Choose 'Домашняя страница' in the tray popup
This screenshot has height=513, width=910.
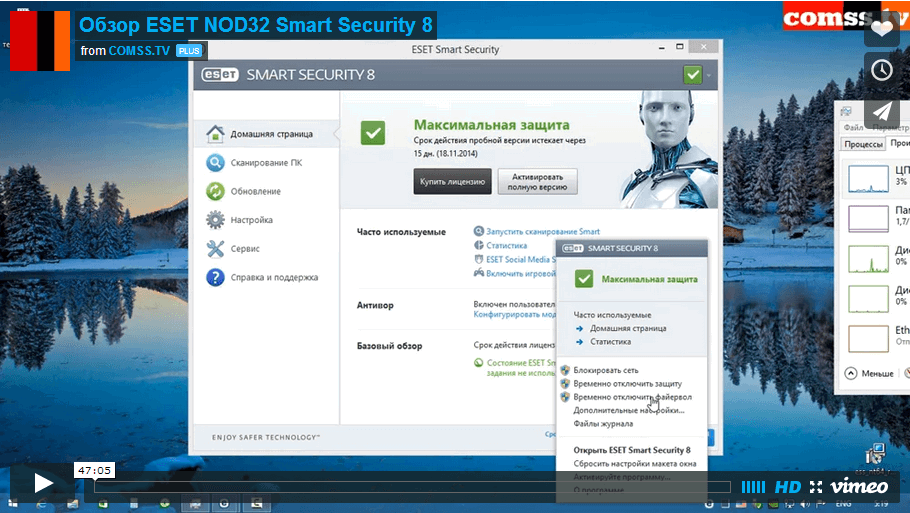click(628, 328)
